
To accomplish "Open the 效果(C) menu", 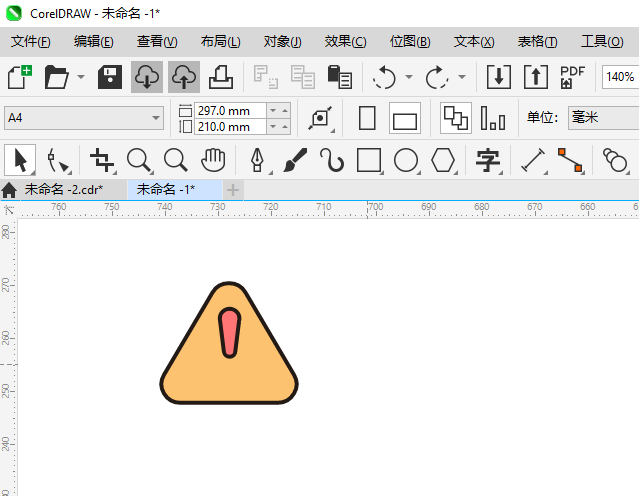I will [x=346, y=42].
